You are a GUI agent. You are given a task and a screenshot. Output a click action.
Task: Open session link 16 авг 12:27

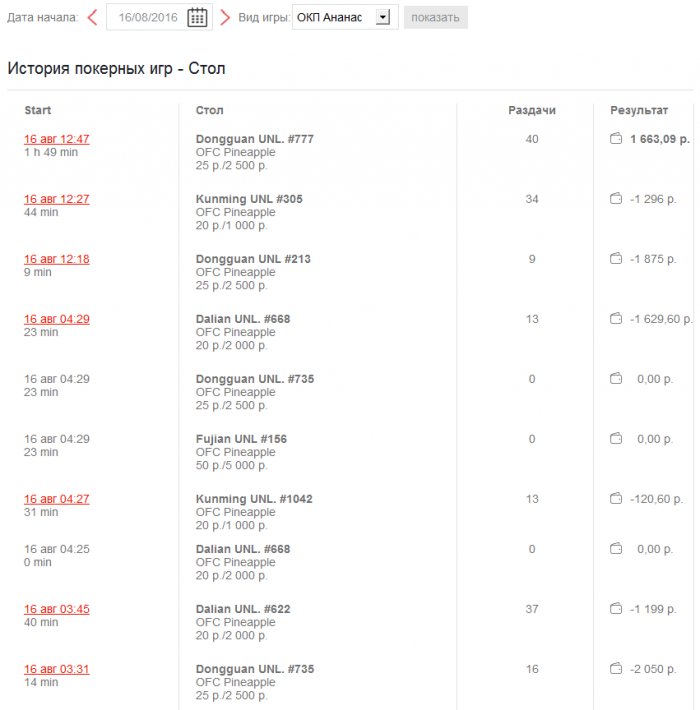57,199
